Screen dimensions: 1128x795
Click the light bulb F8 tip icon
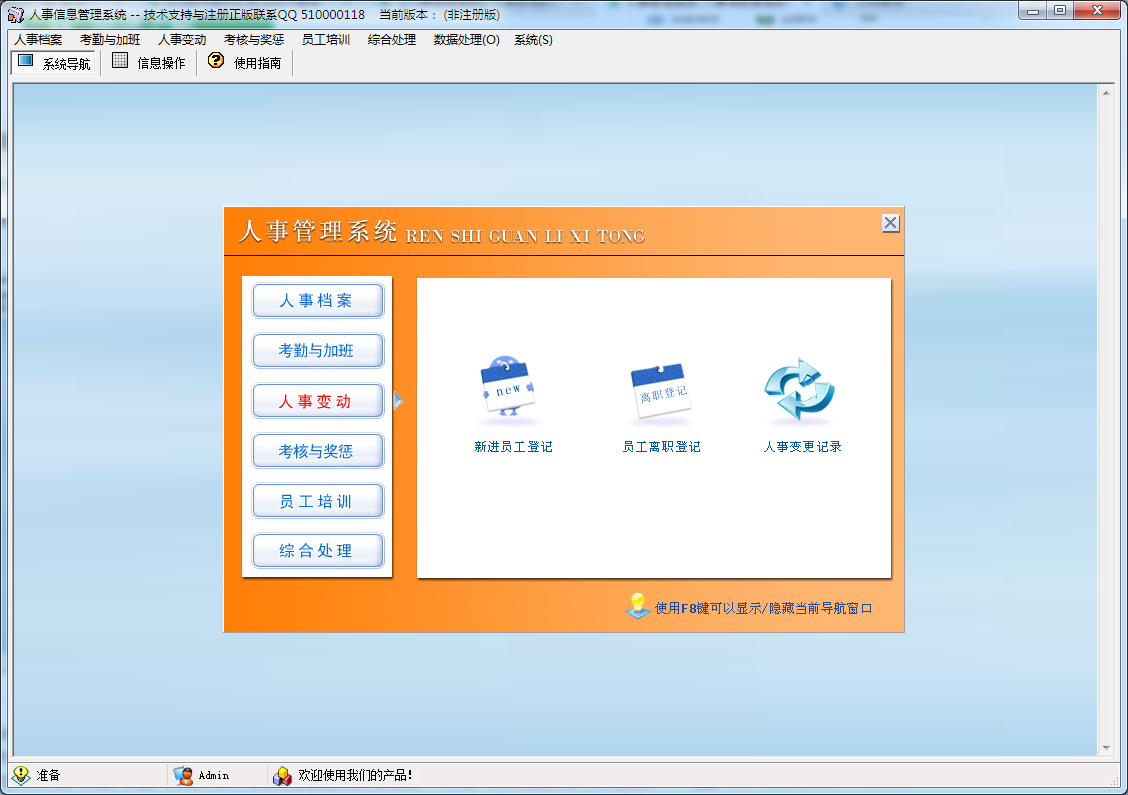pyautogui.click(x=637, y=606)
